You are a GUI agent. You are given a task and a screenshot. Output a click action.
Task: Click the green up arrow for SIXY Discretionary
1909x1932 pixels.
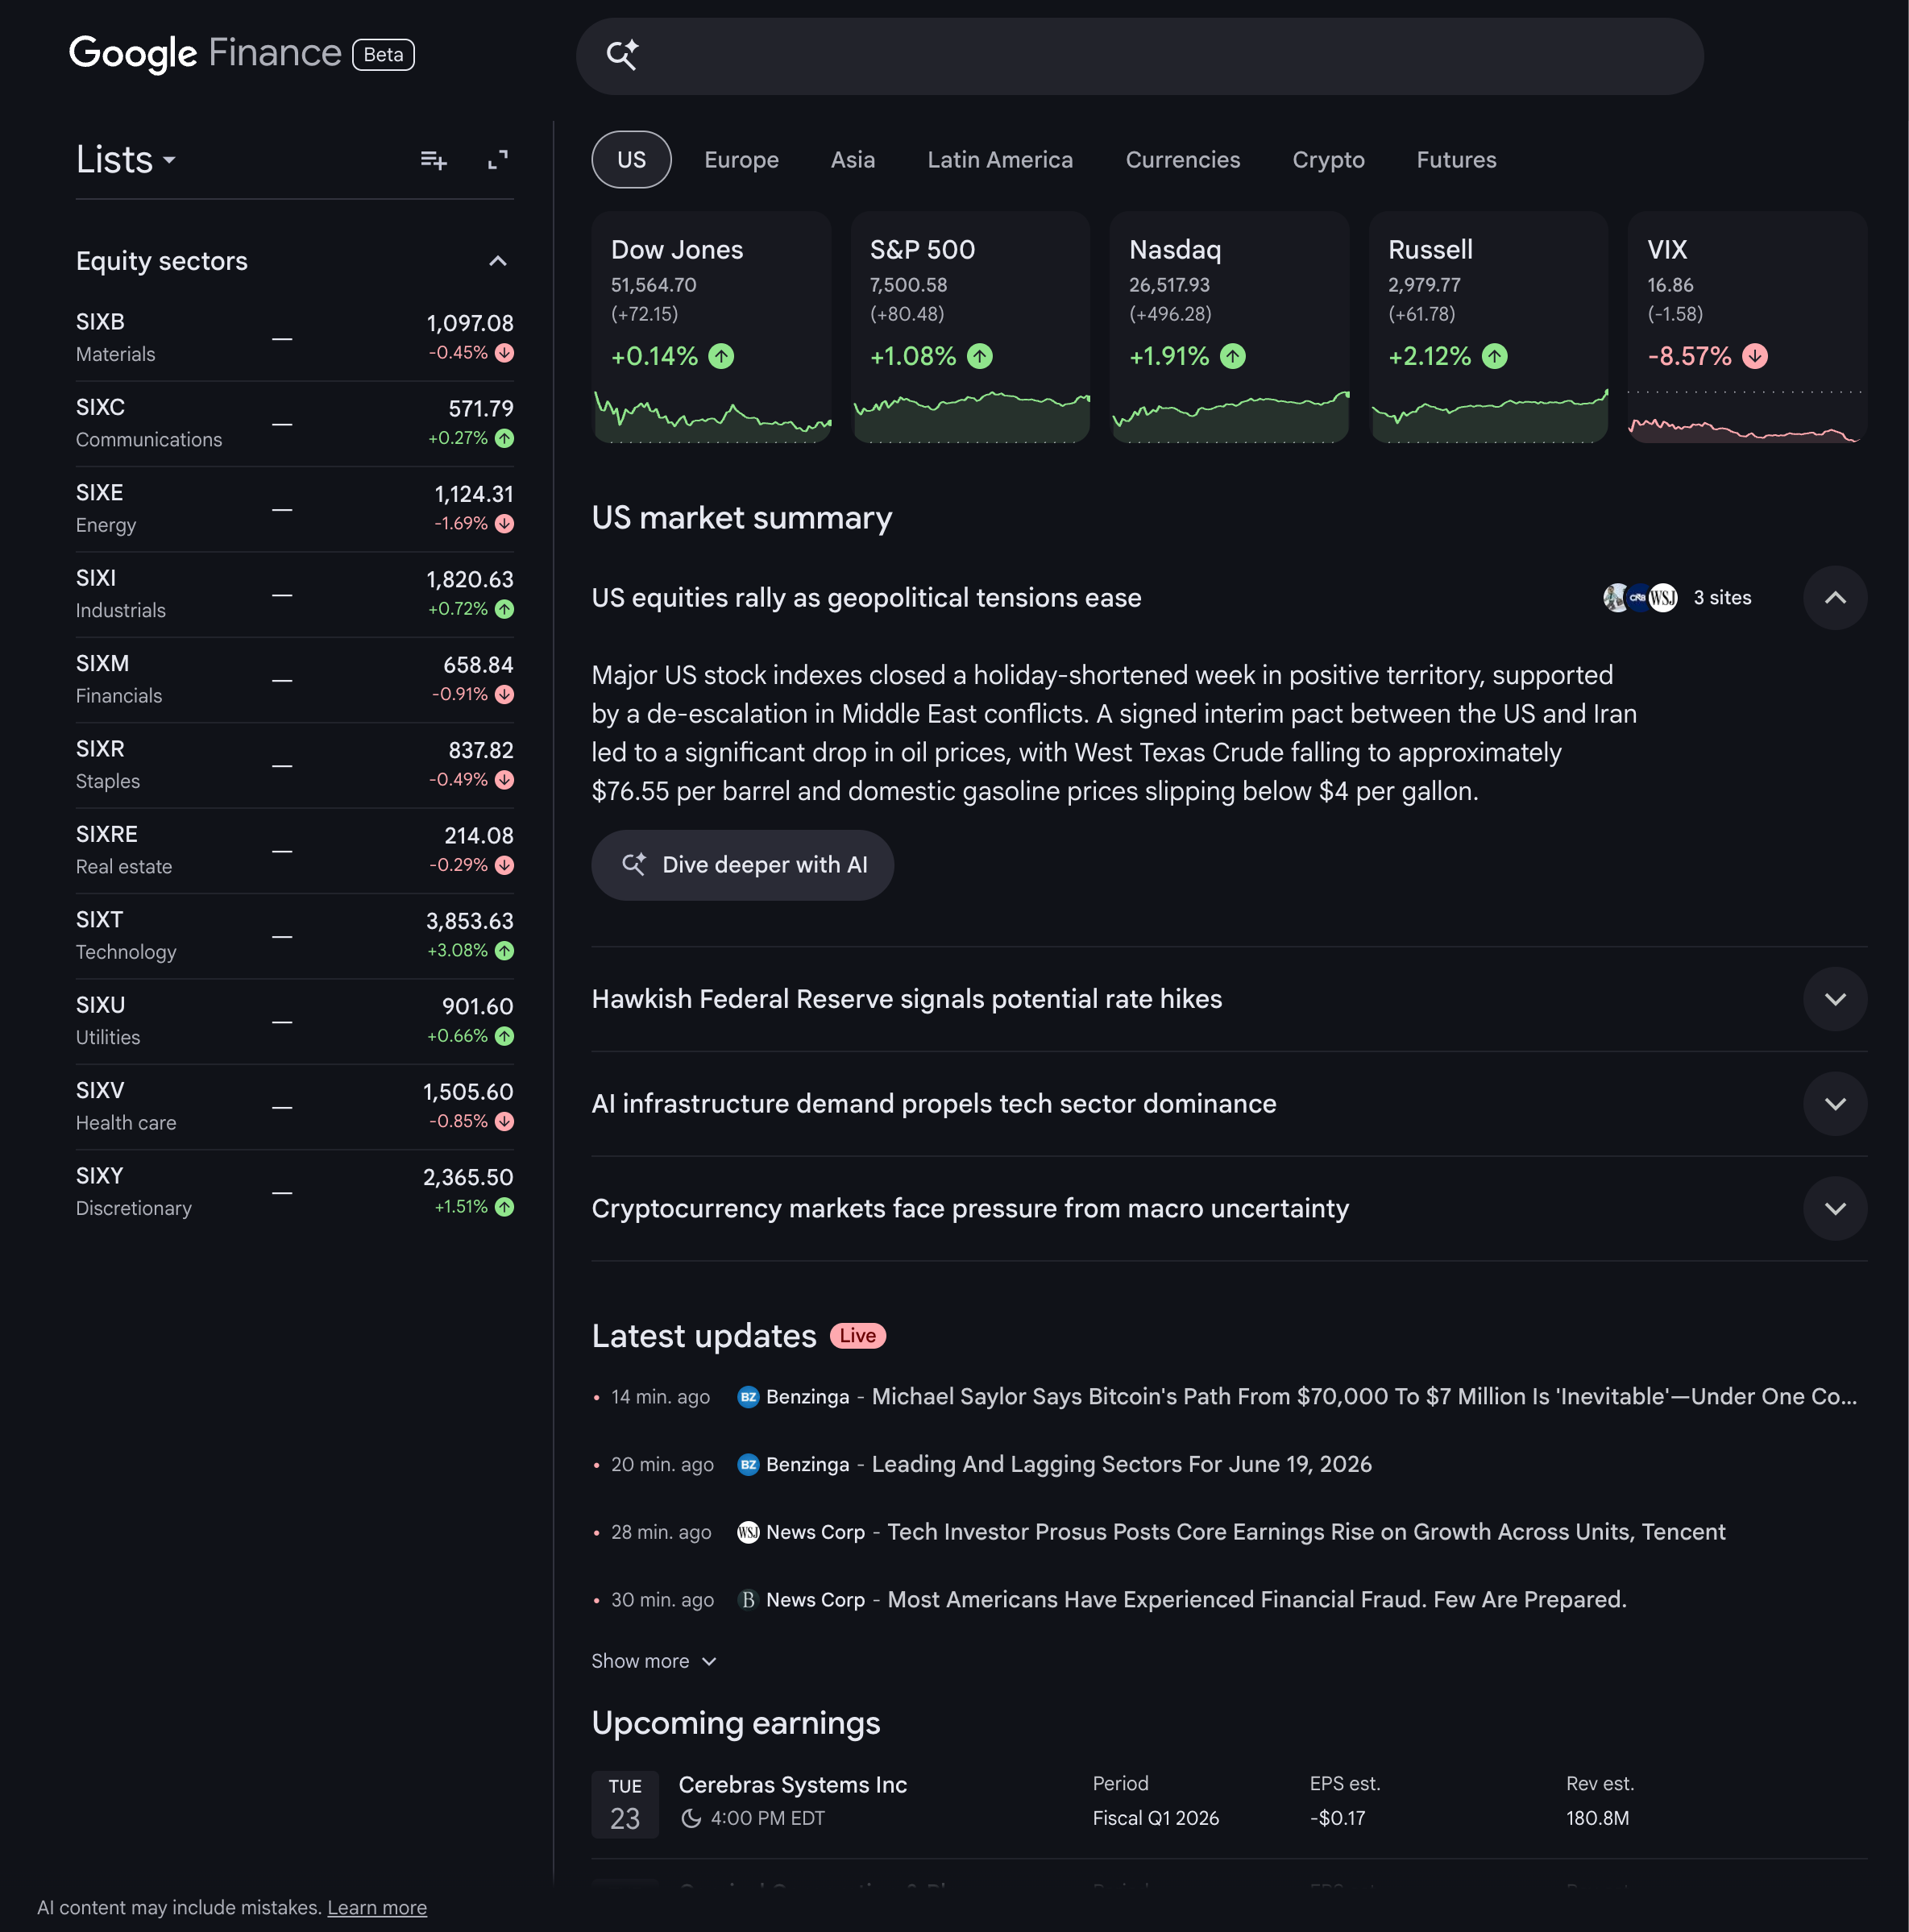point(505,1207)
